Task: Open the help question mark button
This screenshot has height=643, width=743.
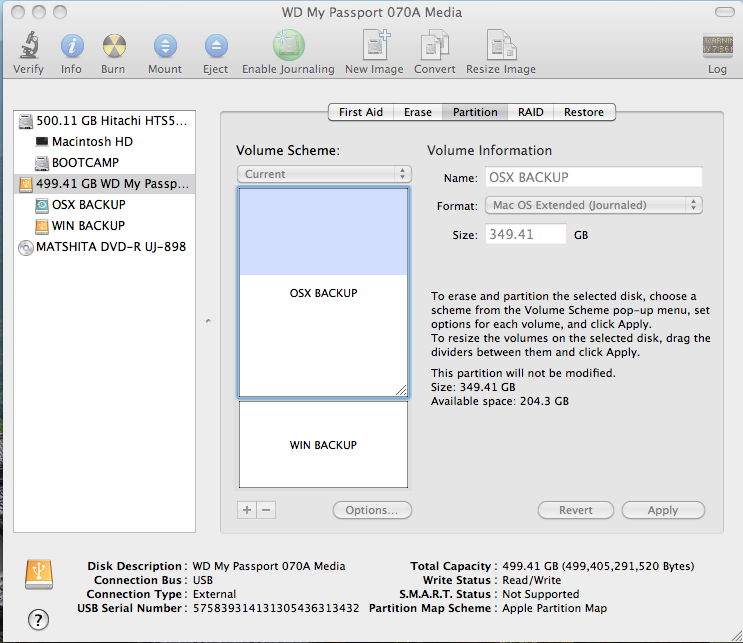Action: click(38, 619)
